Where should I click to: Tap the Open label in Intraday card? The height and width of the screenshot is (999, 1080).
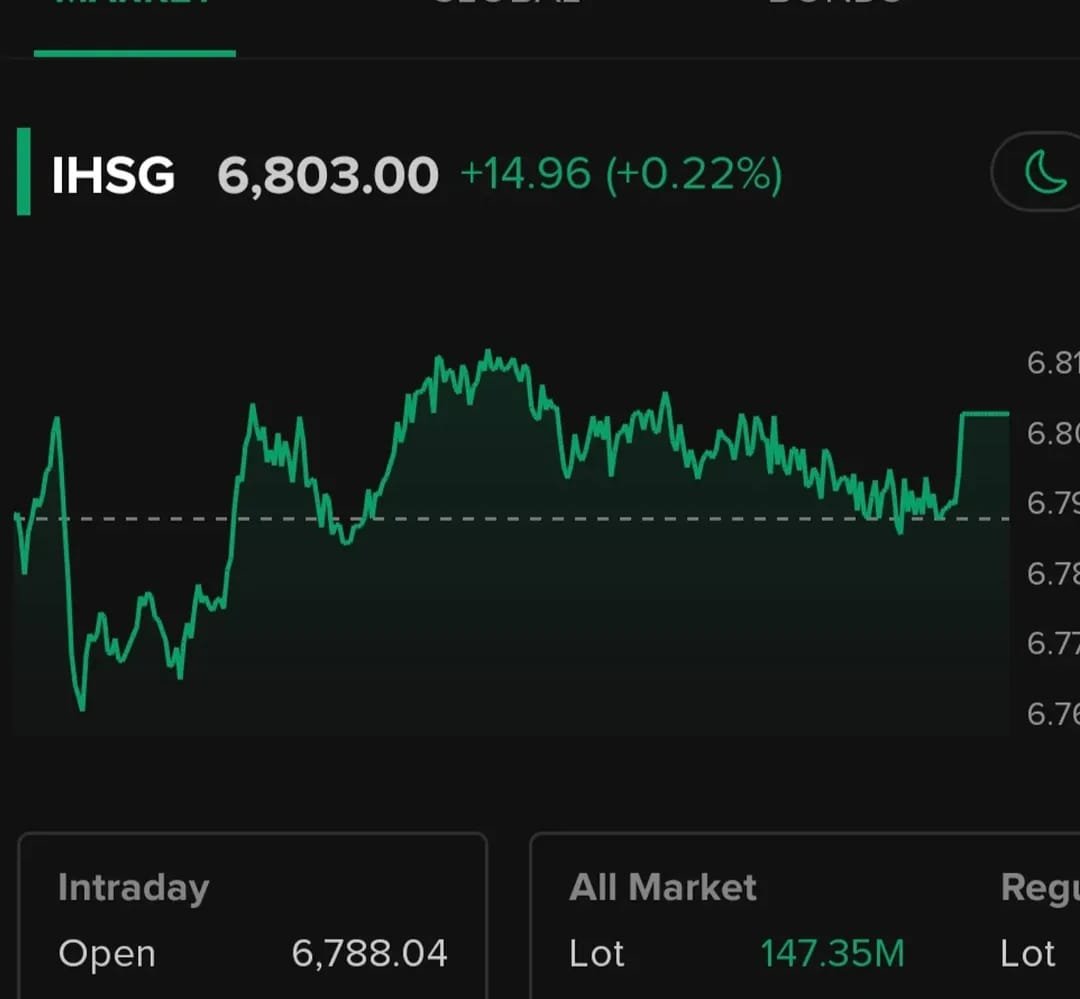[x=107, y=953]
